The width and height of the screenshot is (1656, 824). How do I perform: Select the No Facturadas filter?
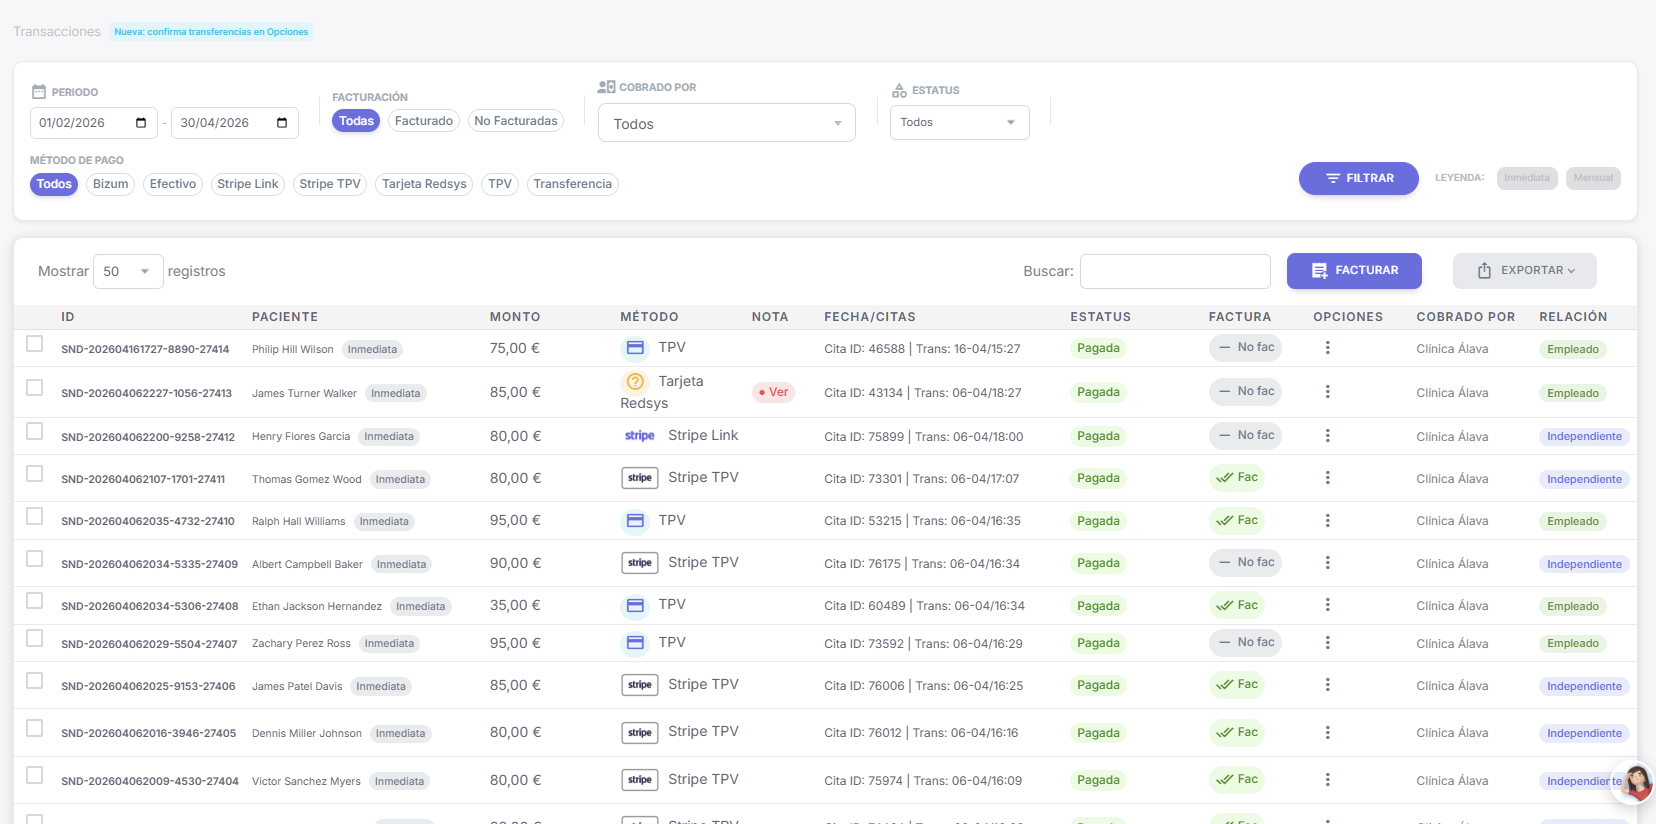click(x=516, y=121)
